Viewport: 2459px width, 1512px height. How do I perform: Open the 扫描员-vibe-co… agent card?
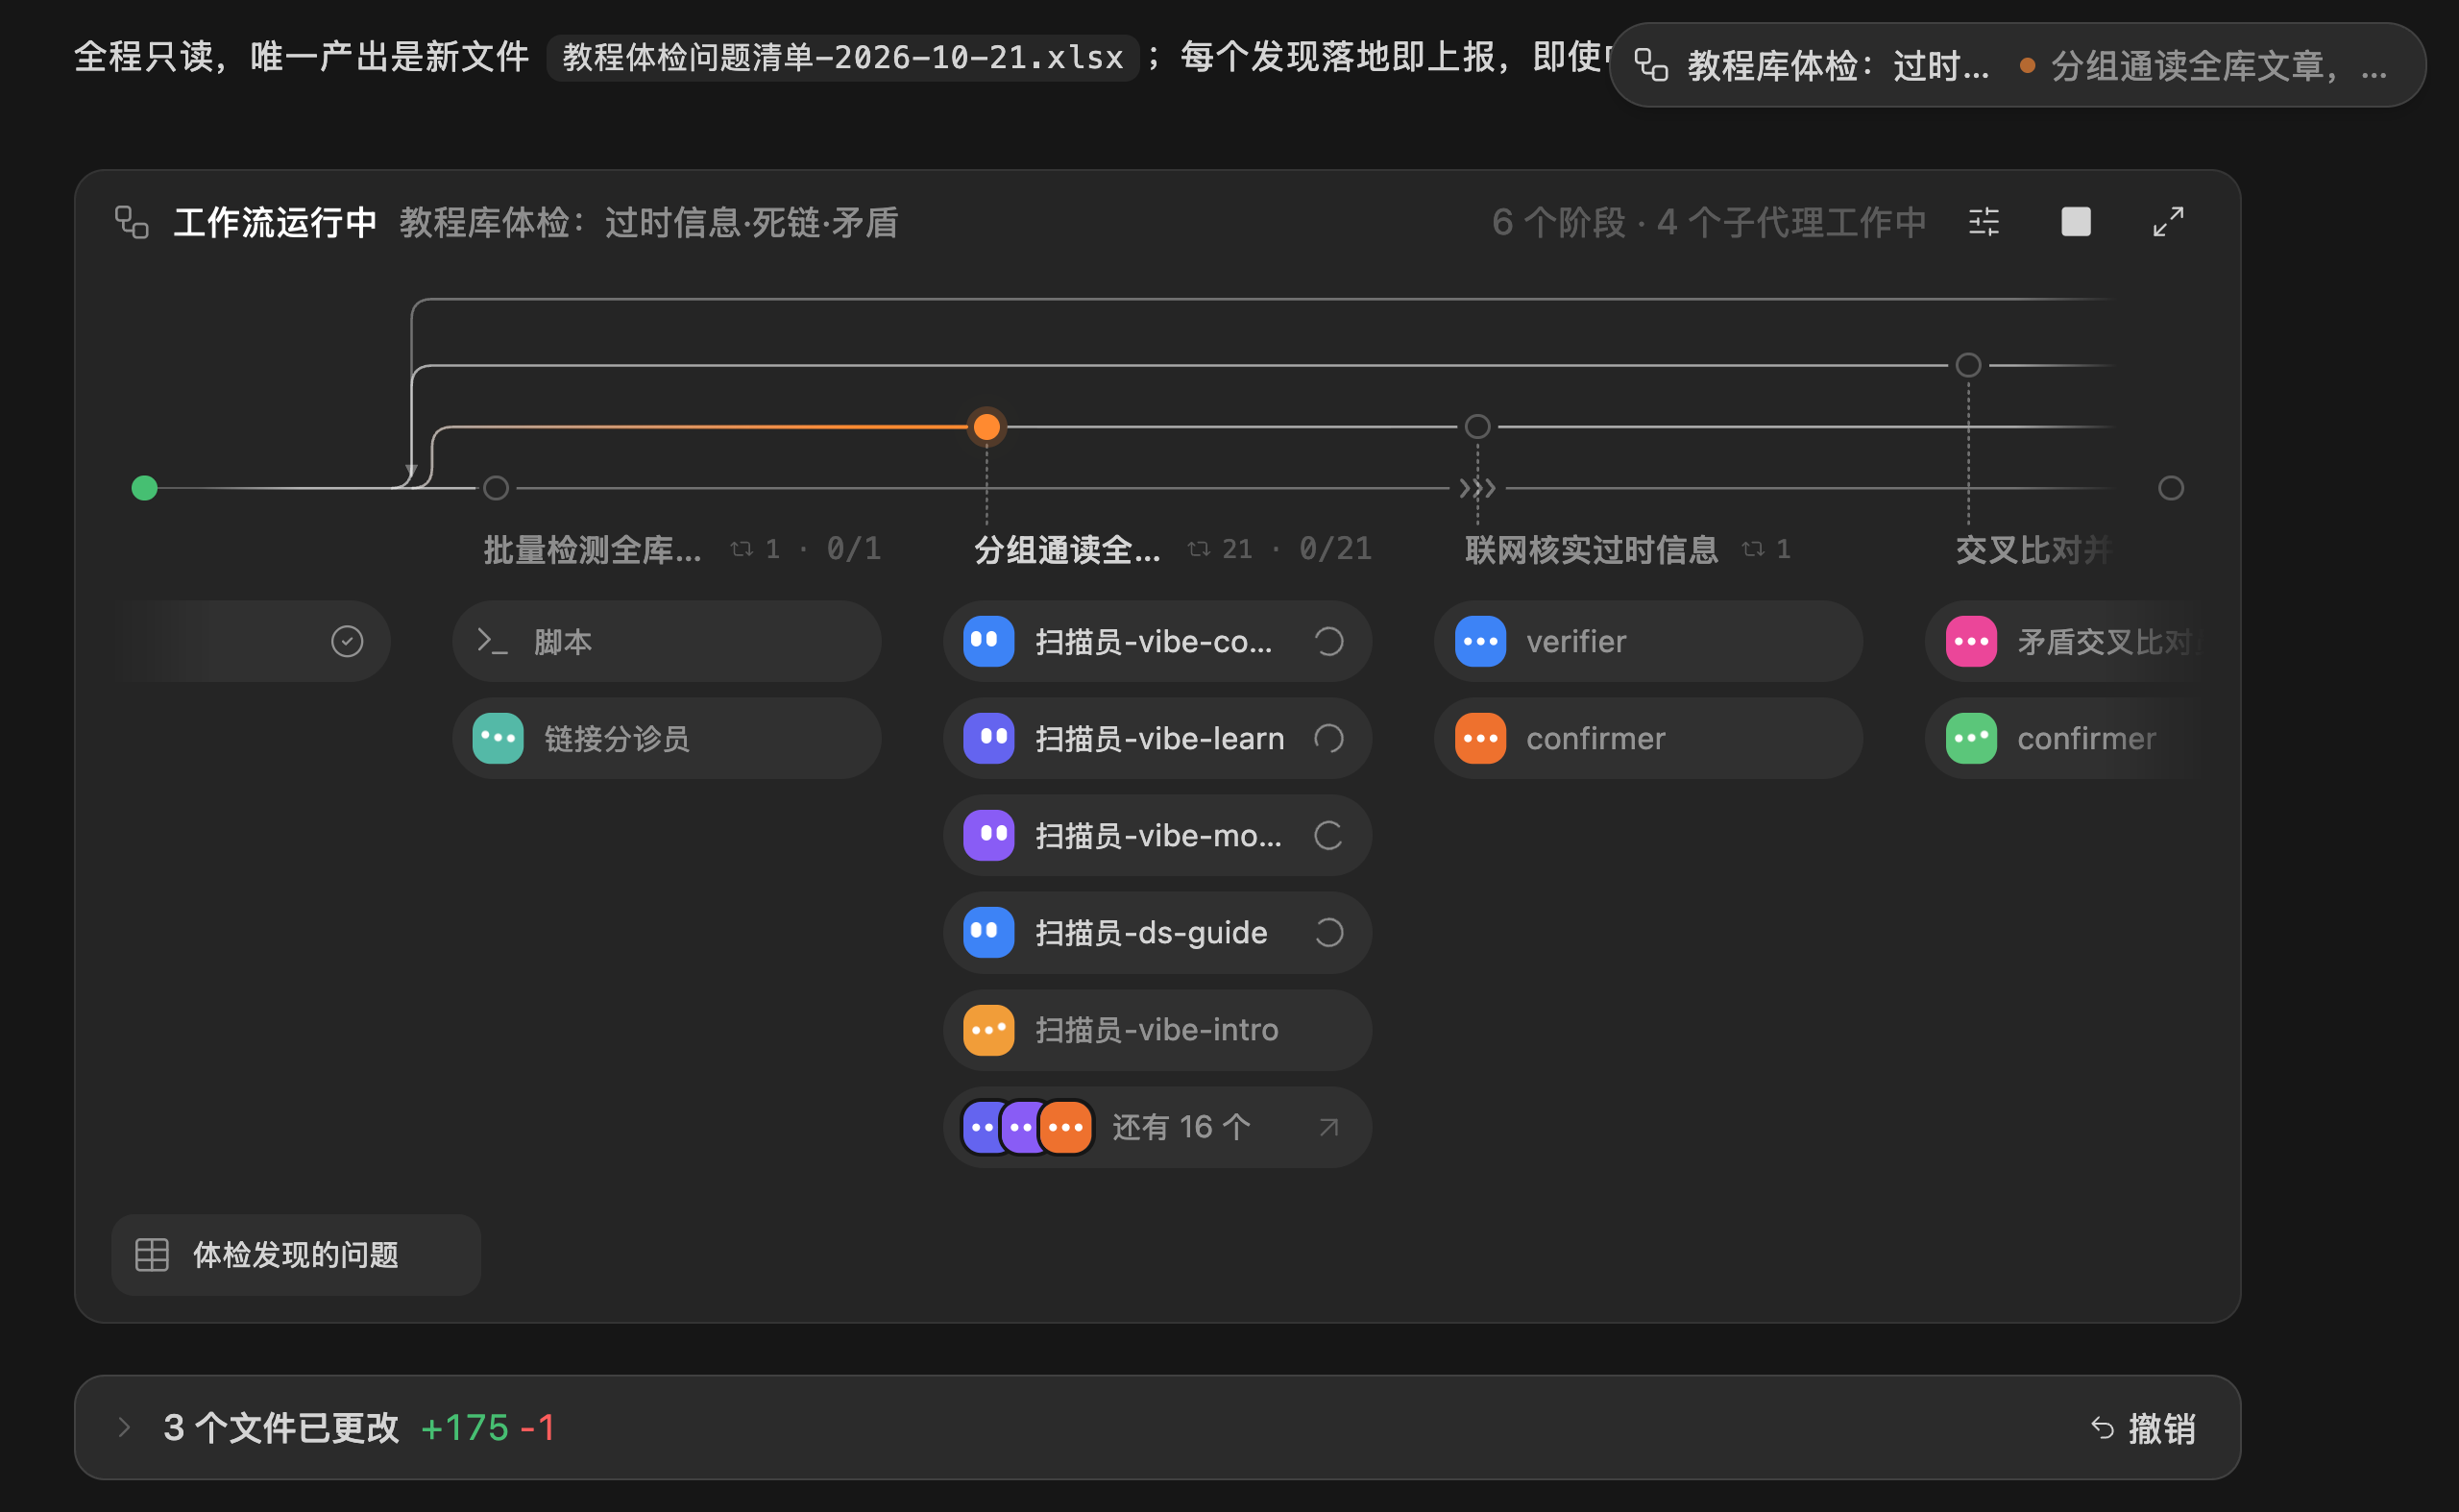tap(1157, 641)
